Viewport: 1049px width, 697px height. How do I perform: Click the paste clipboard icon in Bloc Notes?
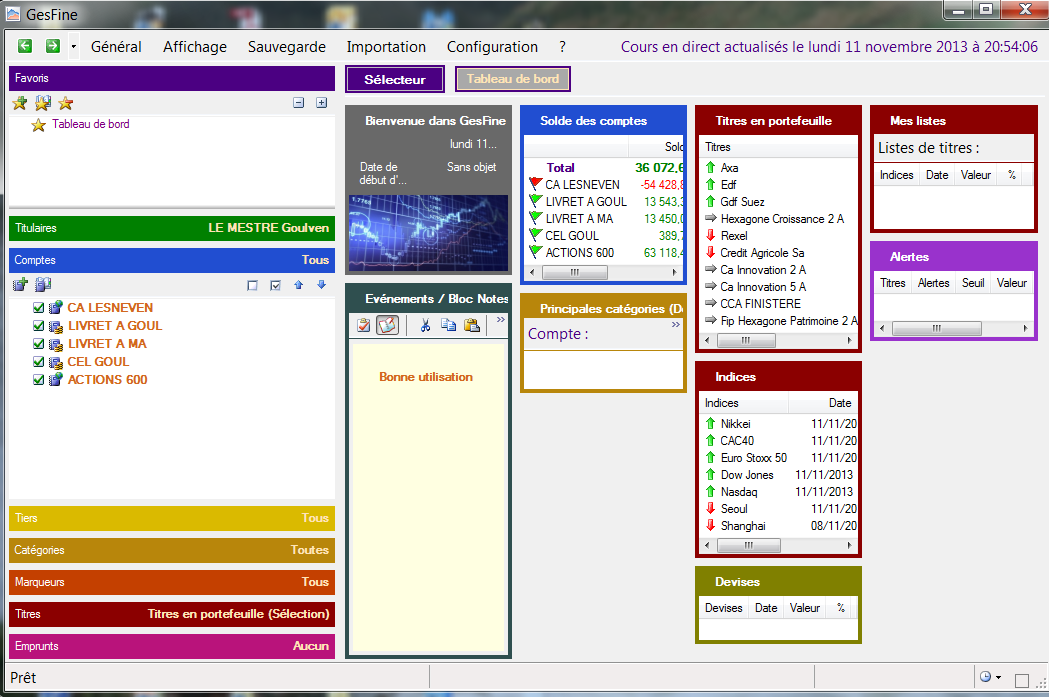pos(471,325)
